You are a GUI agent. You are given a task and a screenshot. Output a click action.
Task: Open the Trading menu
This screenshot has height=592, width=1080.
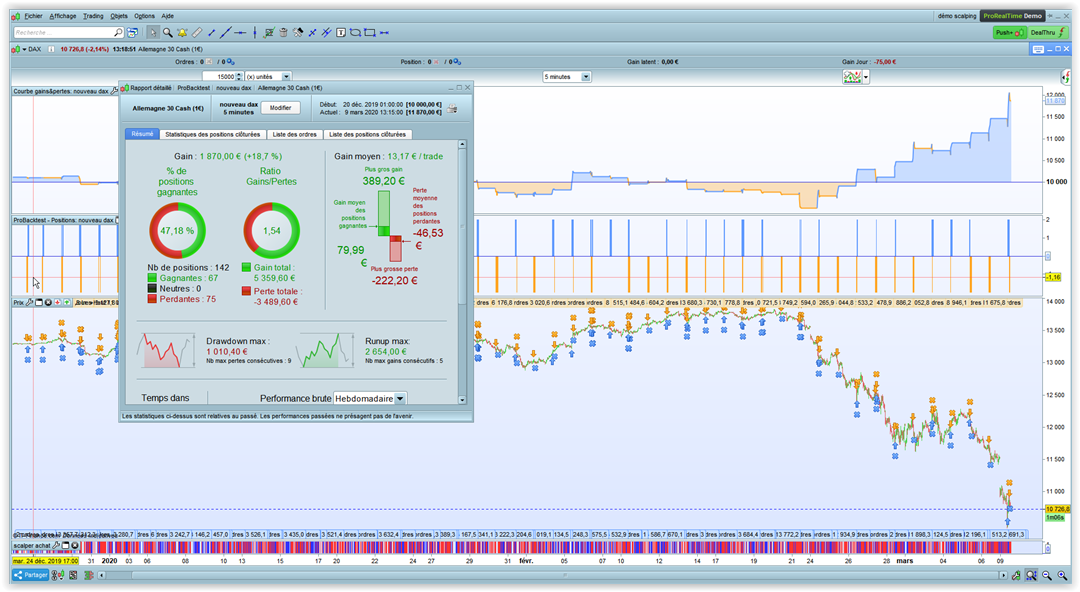(x=93, y=16)
